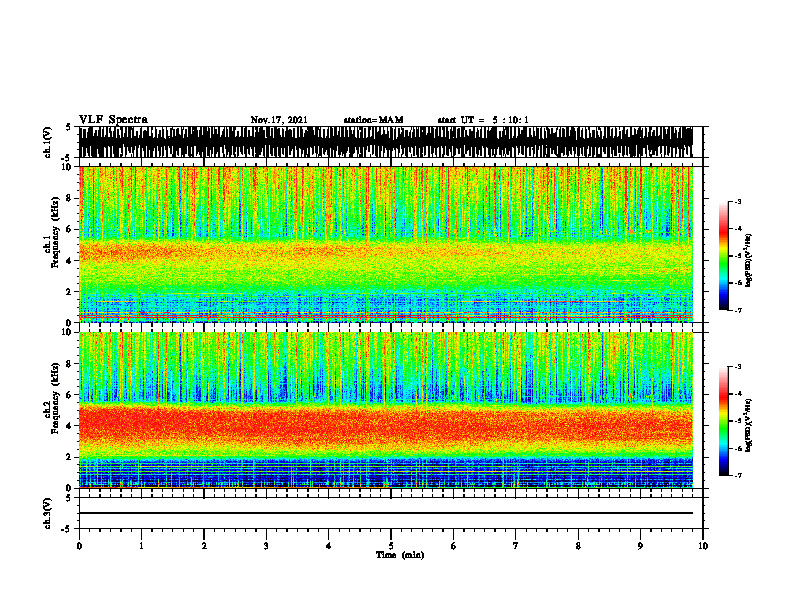Click tick label "2" on the Time axis
This screenshot has width=792, height=612.
coord(204,546)
